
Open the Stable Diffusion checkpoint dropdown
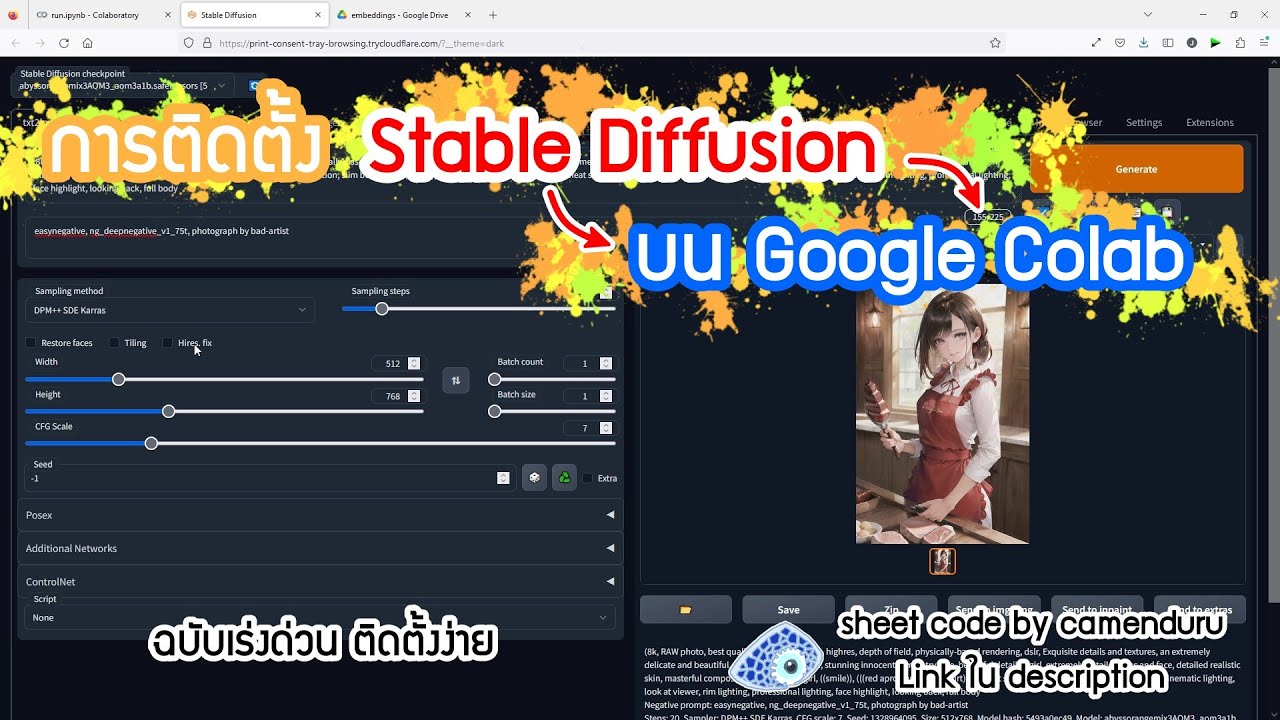(x=125, y=86)
